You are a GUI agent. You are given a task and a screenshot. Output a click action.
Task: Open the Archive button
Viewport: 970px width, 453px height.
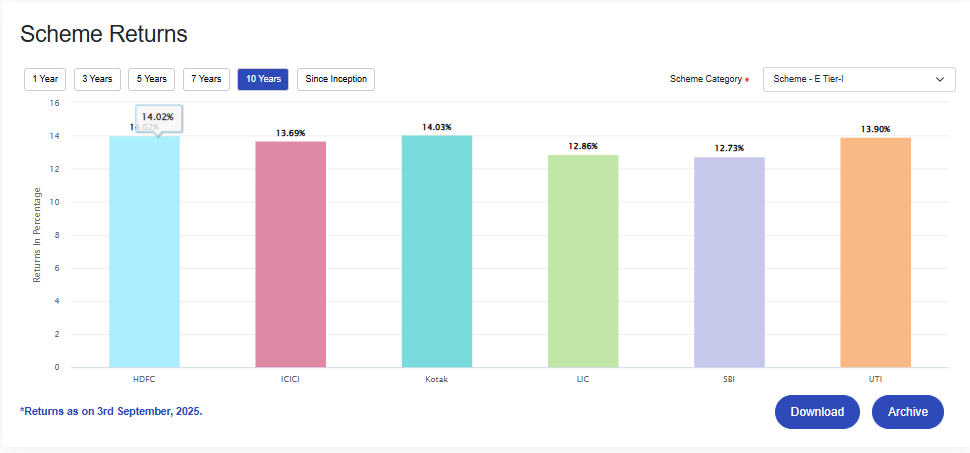(x=908, y=412)
